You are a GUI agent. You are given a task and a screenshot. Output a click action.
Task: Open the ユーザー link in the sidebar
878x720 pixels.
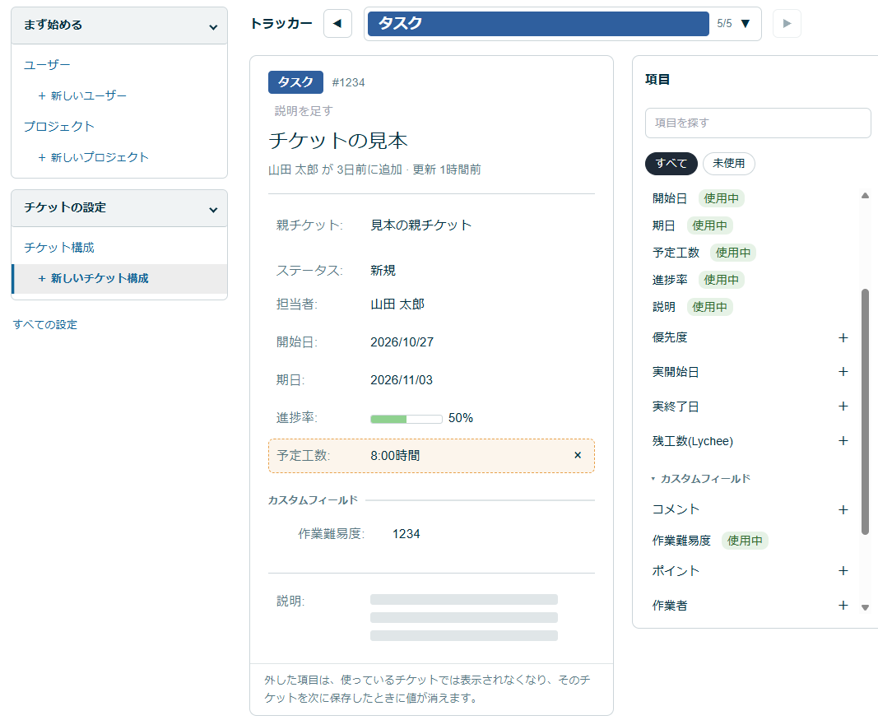click(x=47, y=65)
